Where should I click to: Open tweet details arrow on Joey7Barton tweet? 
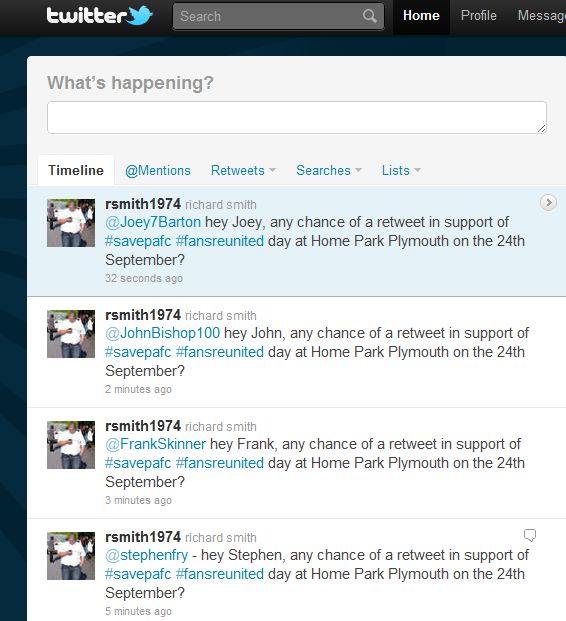548,202
